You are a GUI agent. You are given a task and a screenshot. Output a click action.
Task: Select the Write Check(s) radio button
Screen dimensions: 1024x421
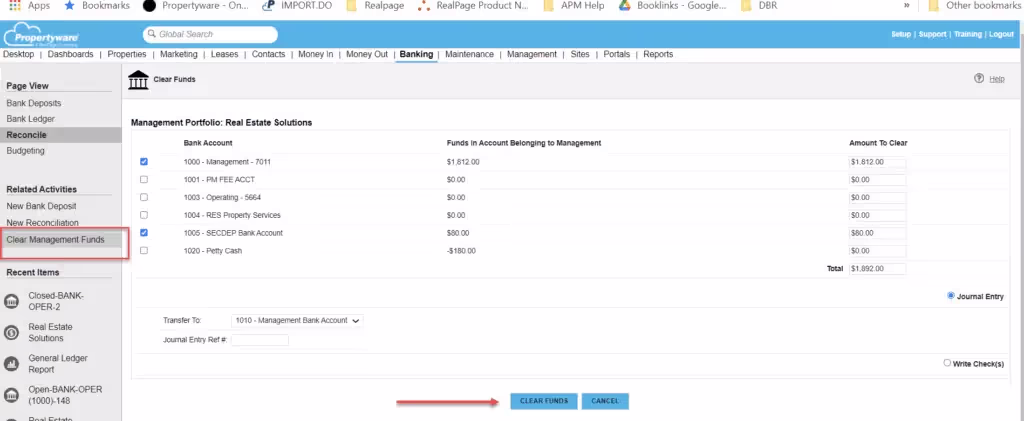point(947,363)
